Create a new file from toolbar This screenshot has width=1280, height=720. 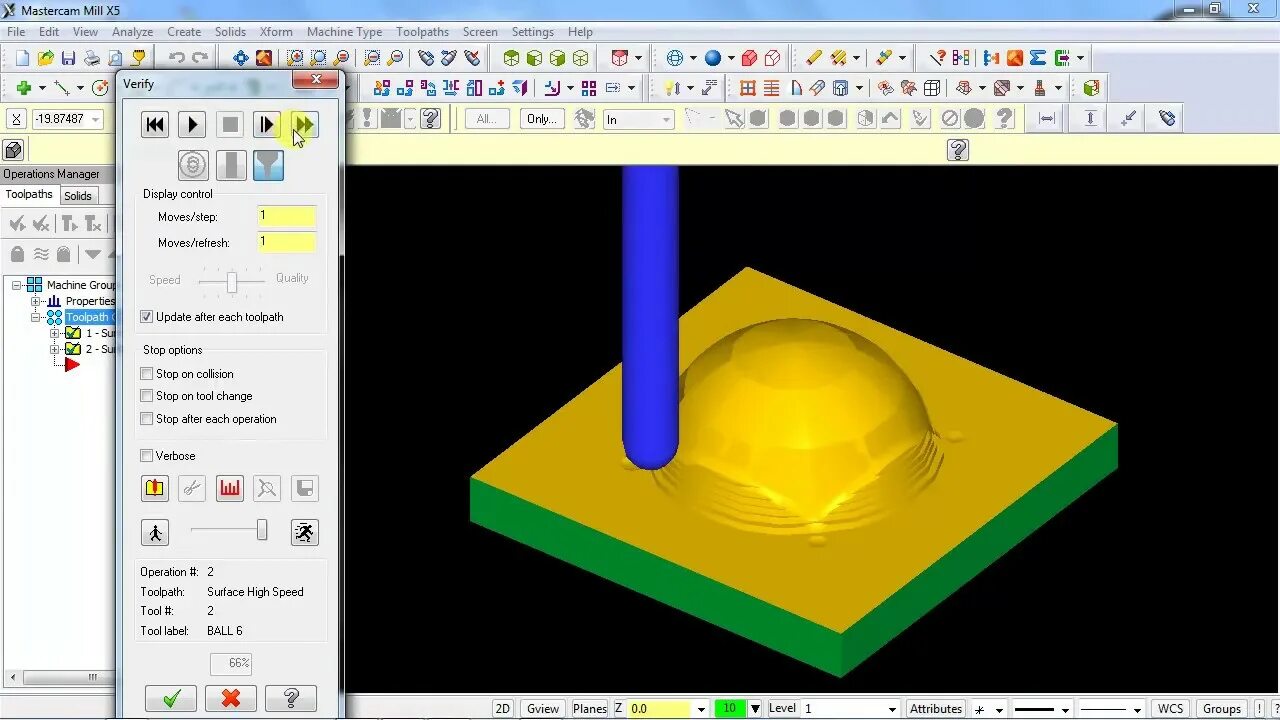[x=23, y=58]
